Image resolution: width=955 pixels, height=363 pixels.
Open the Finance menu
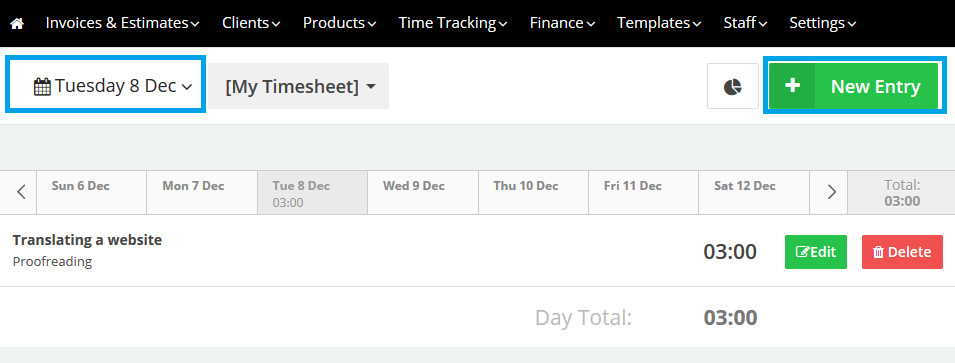click(562, 23)
